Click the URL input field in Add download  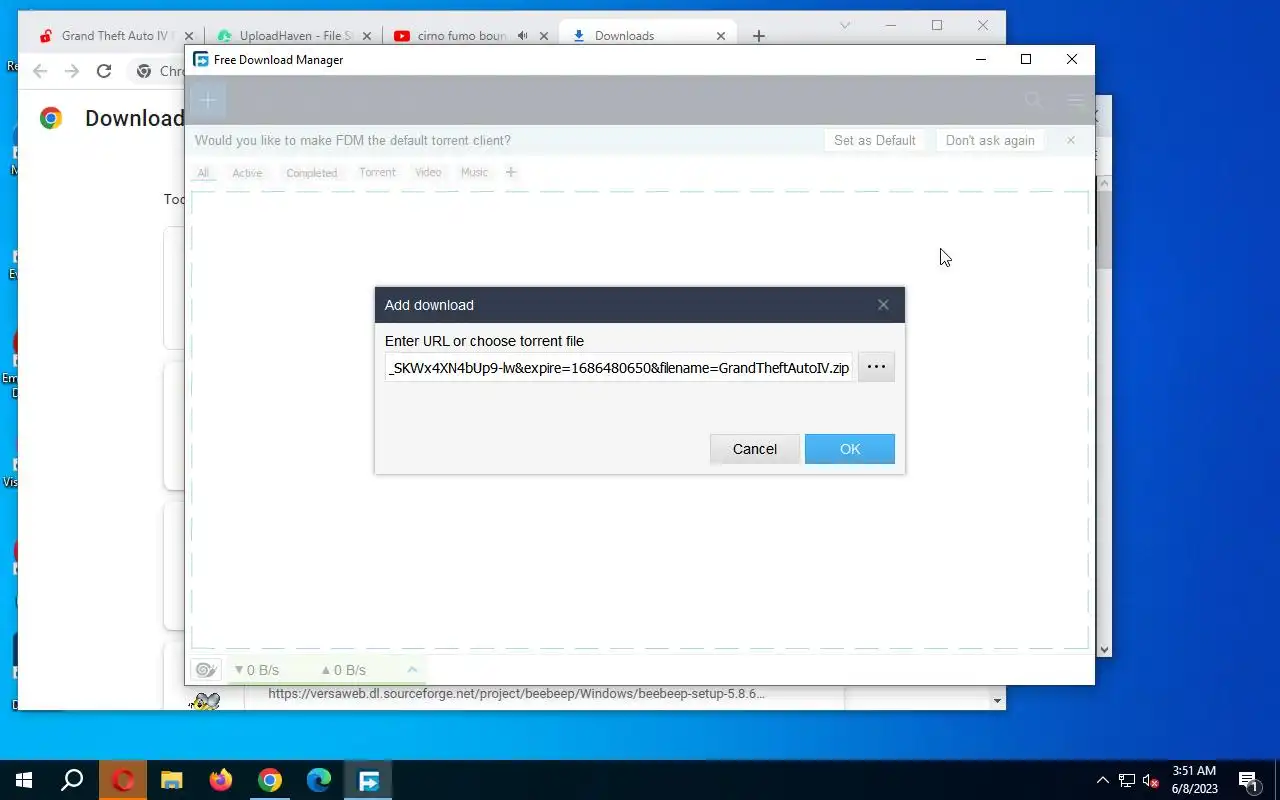point(619,368)
